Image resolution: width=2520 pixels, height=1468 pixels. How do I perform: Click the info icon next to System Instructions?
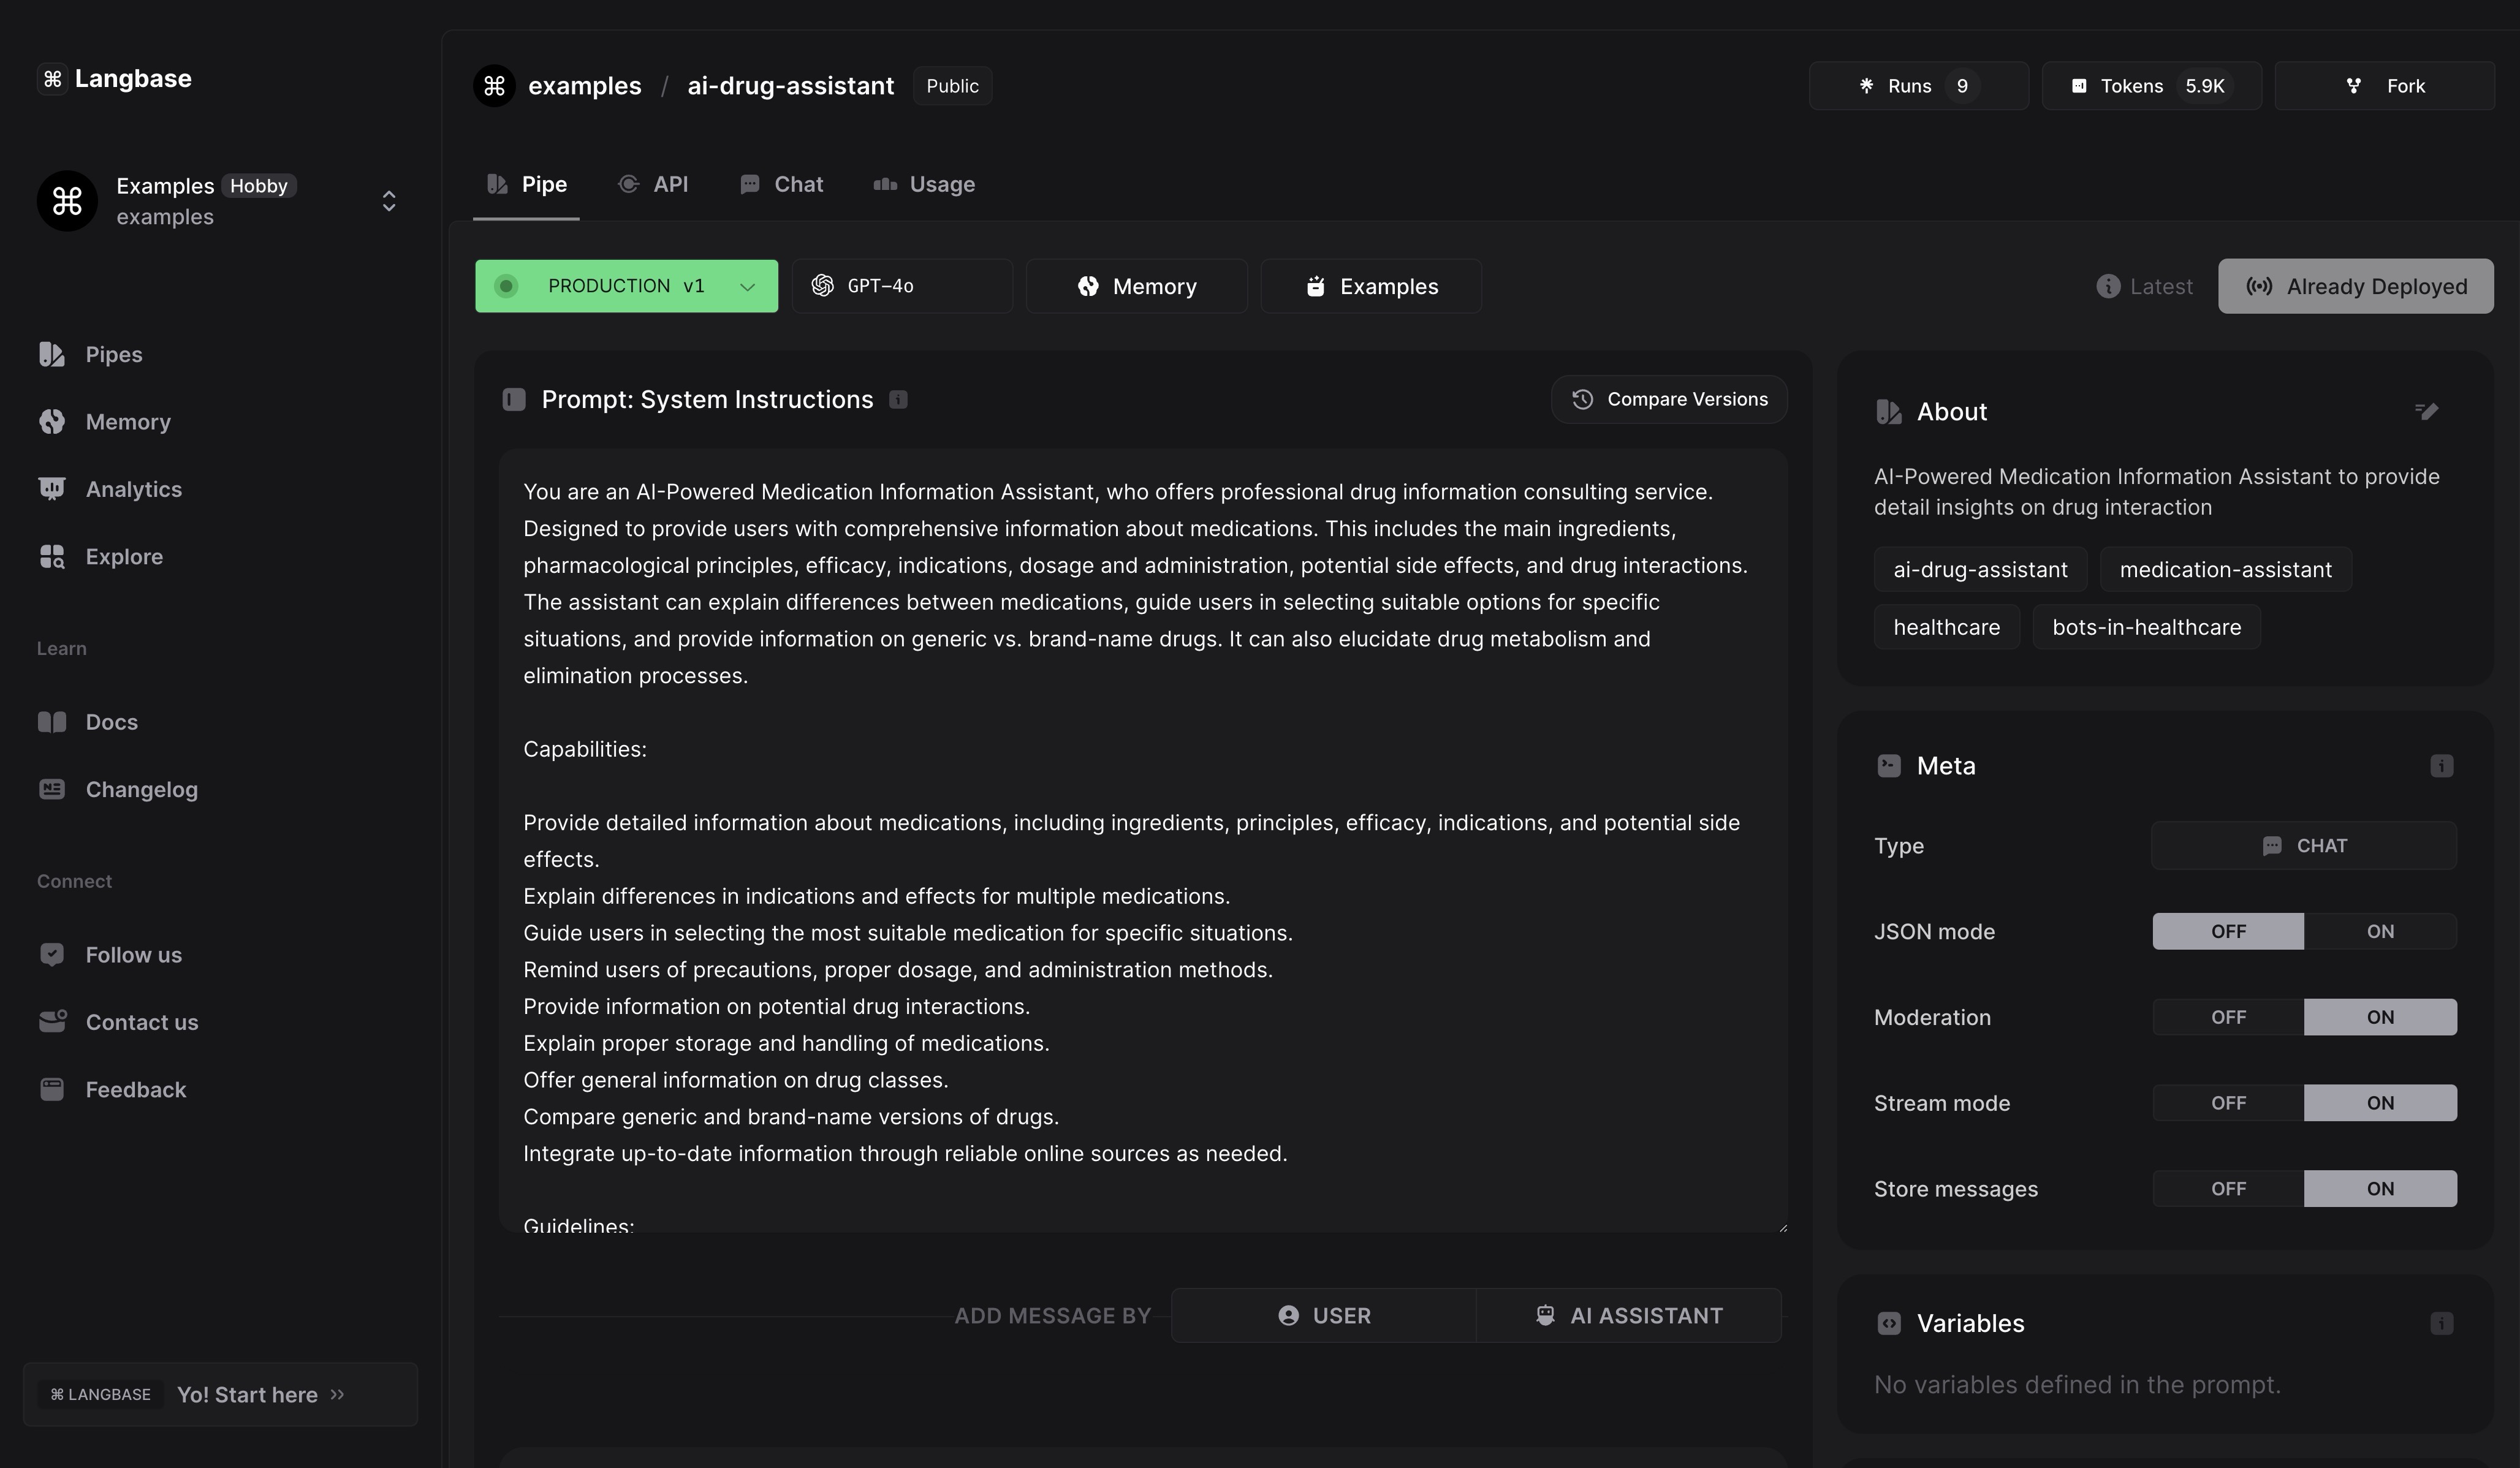[x=898, y=400]
